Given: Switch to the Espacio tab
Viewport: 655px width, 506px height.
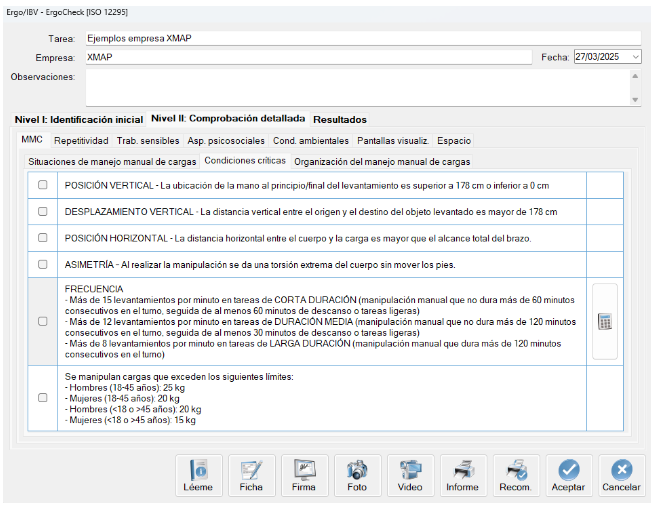Looking at the screenshot, I should (454, 141).
